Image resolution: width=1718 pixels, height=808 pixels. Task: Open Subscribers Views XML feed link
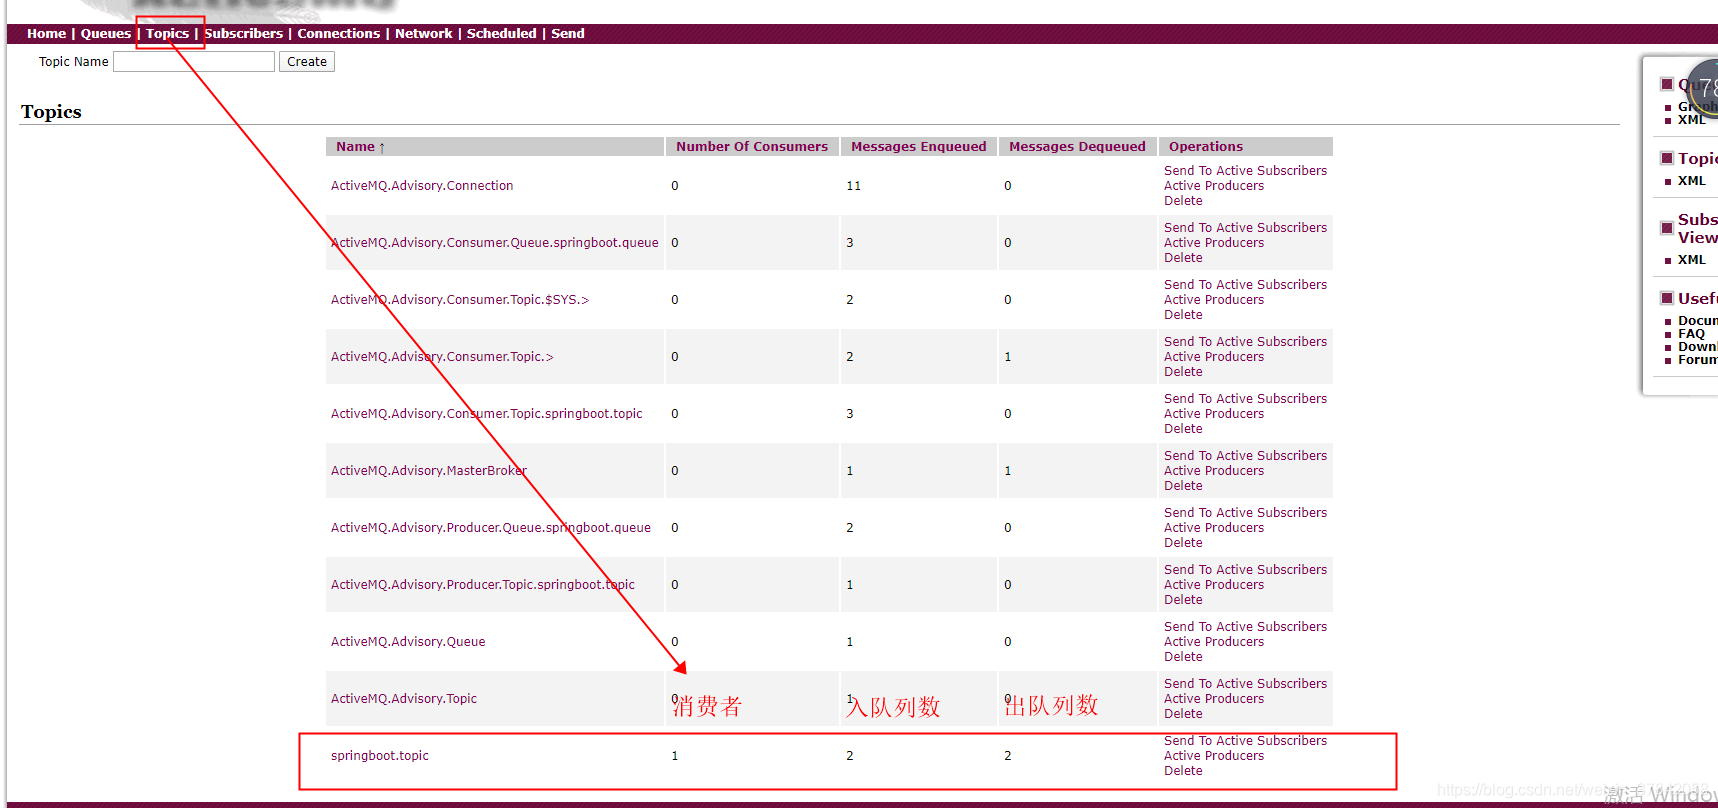click(x=1692, y=260)
